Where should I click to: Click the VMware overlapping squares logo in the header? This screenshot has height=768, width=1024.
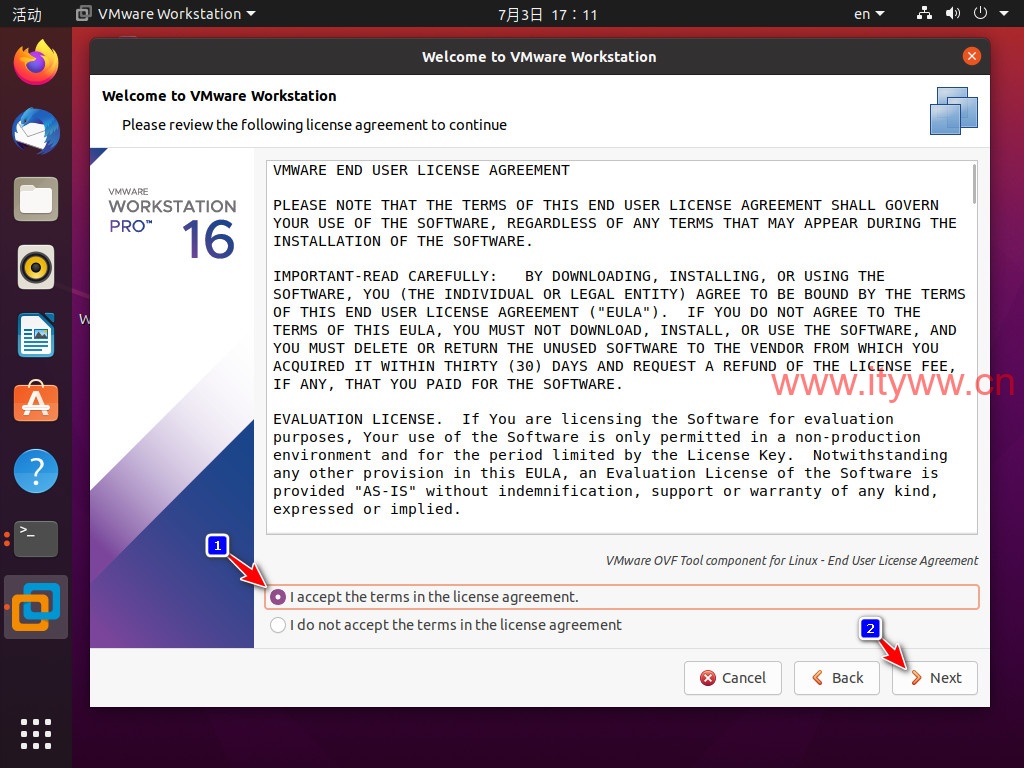pyautogui.click(x=953, y=111)
